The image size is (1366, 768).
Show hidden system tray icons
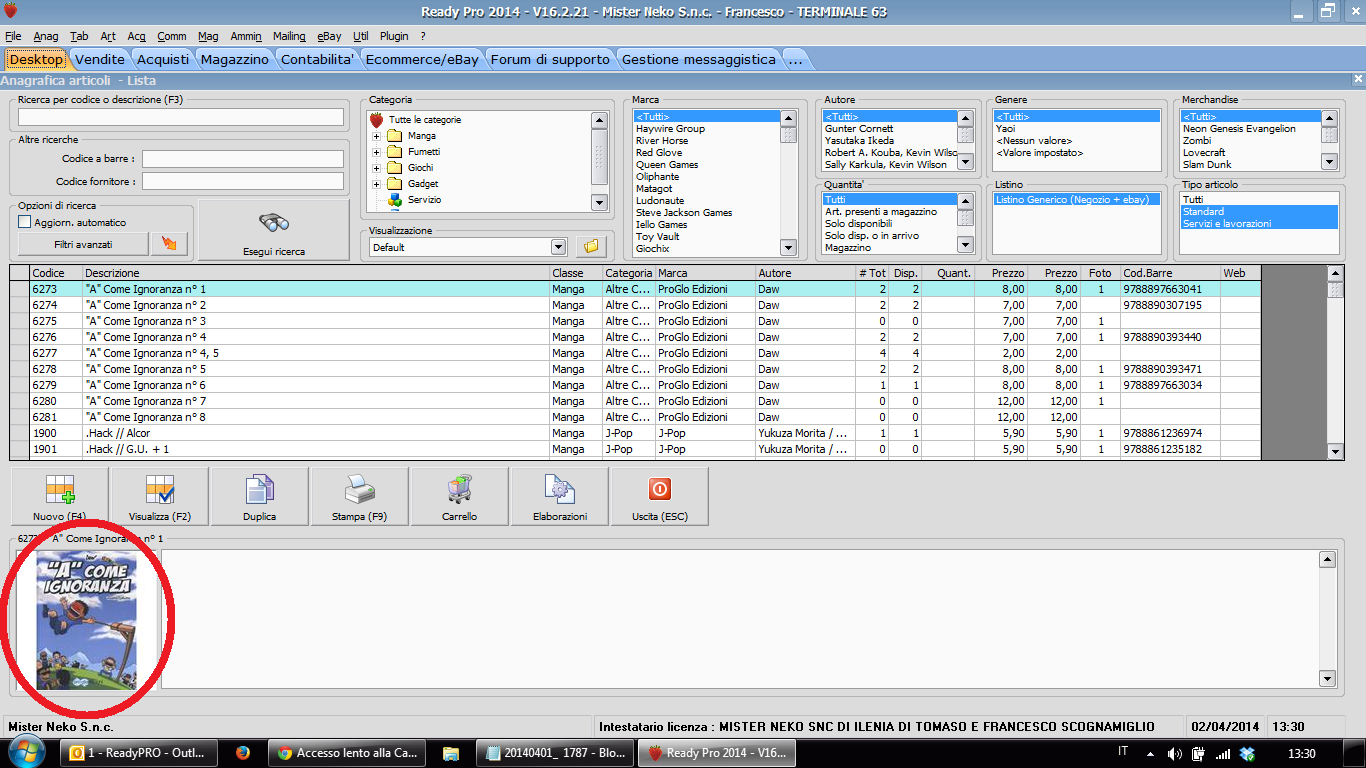point(1151,753)
